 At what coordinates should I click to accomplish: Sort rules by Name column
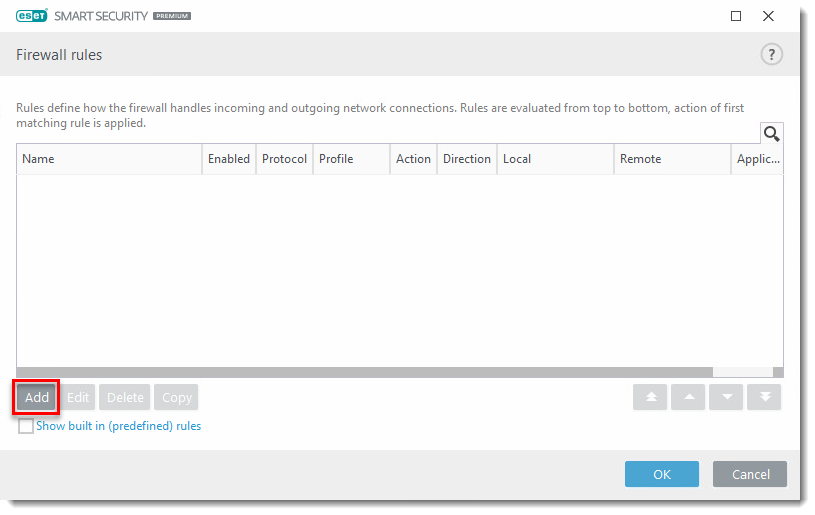[x=108, y=159]
